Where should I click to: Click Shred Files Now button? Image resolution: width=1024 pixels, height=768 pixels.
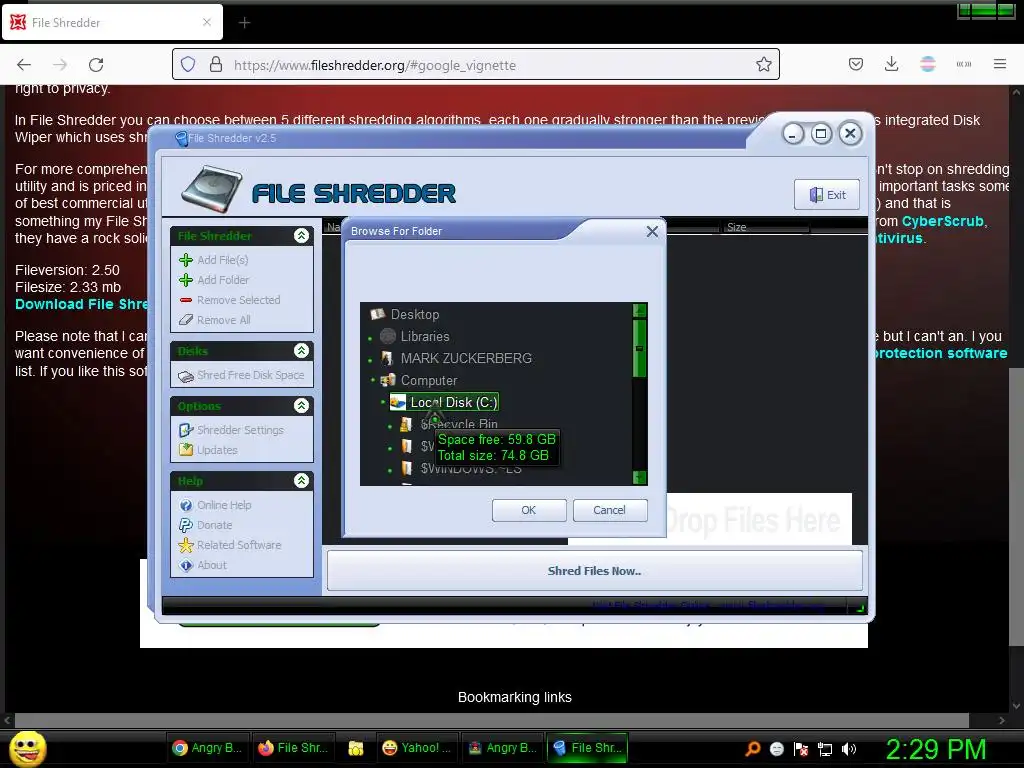[x=594, y=571]
